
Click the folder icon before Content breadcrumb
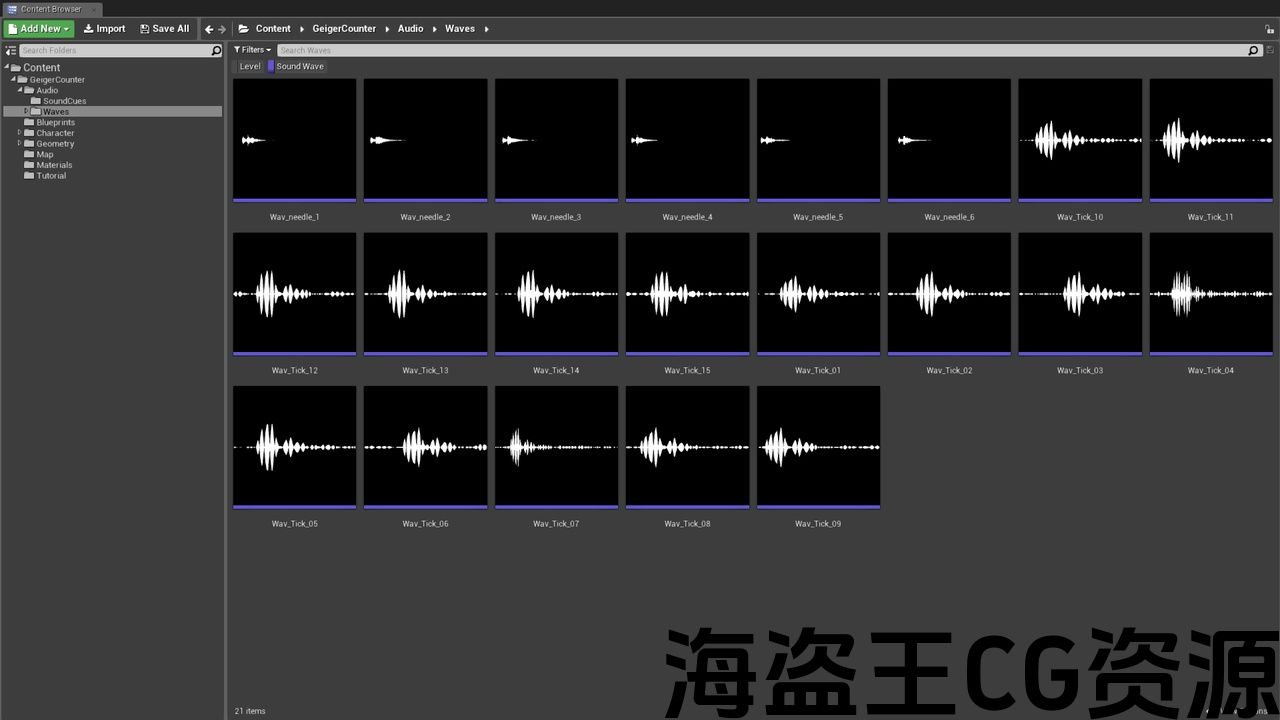coord(244,29)
